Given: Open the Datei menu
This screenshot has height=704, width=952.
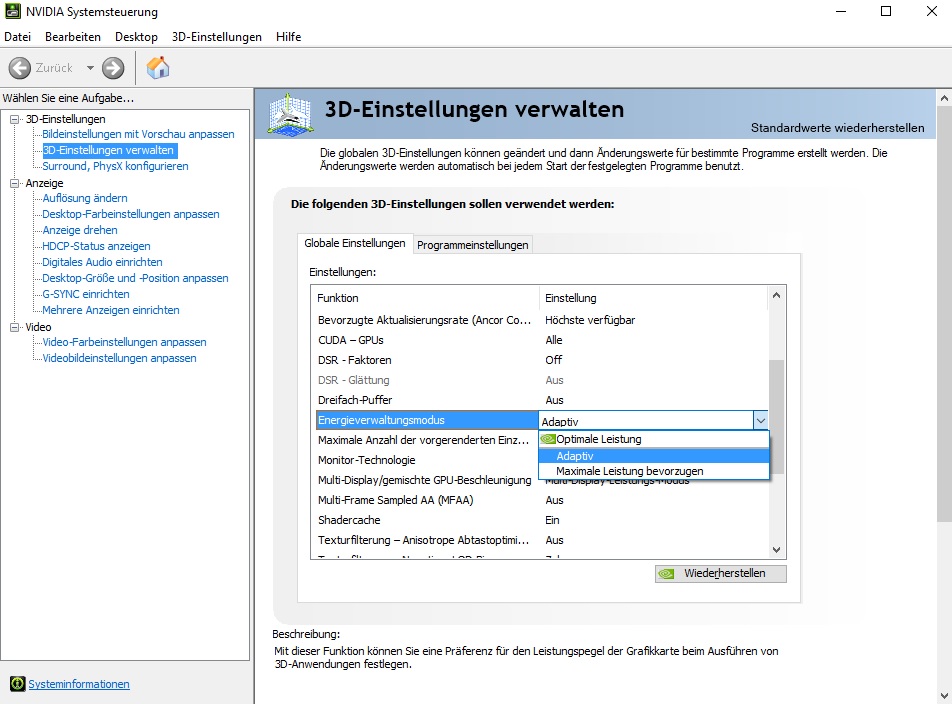Looking at the screenshot, I should click(18, 37).
